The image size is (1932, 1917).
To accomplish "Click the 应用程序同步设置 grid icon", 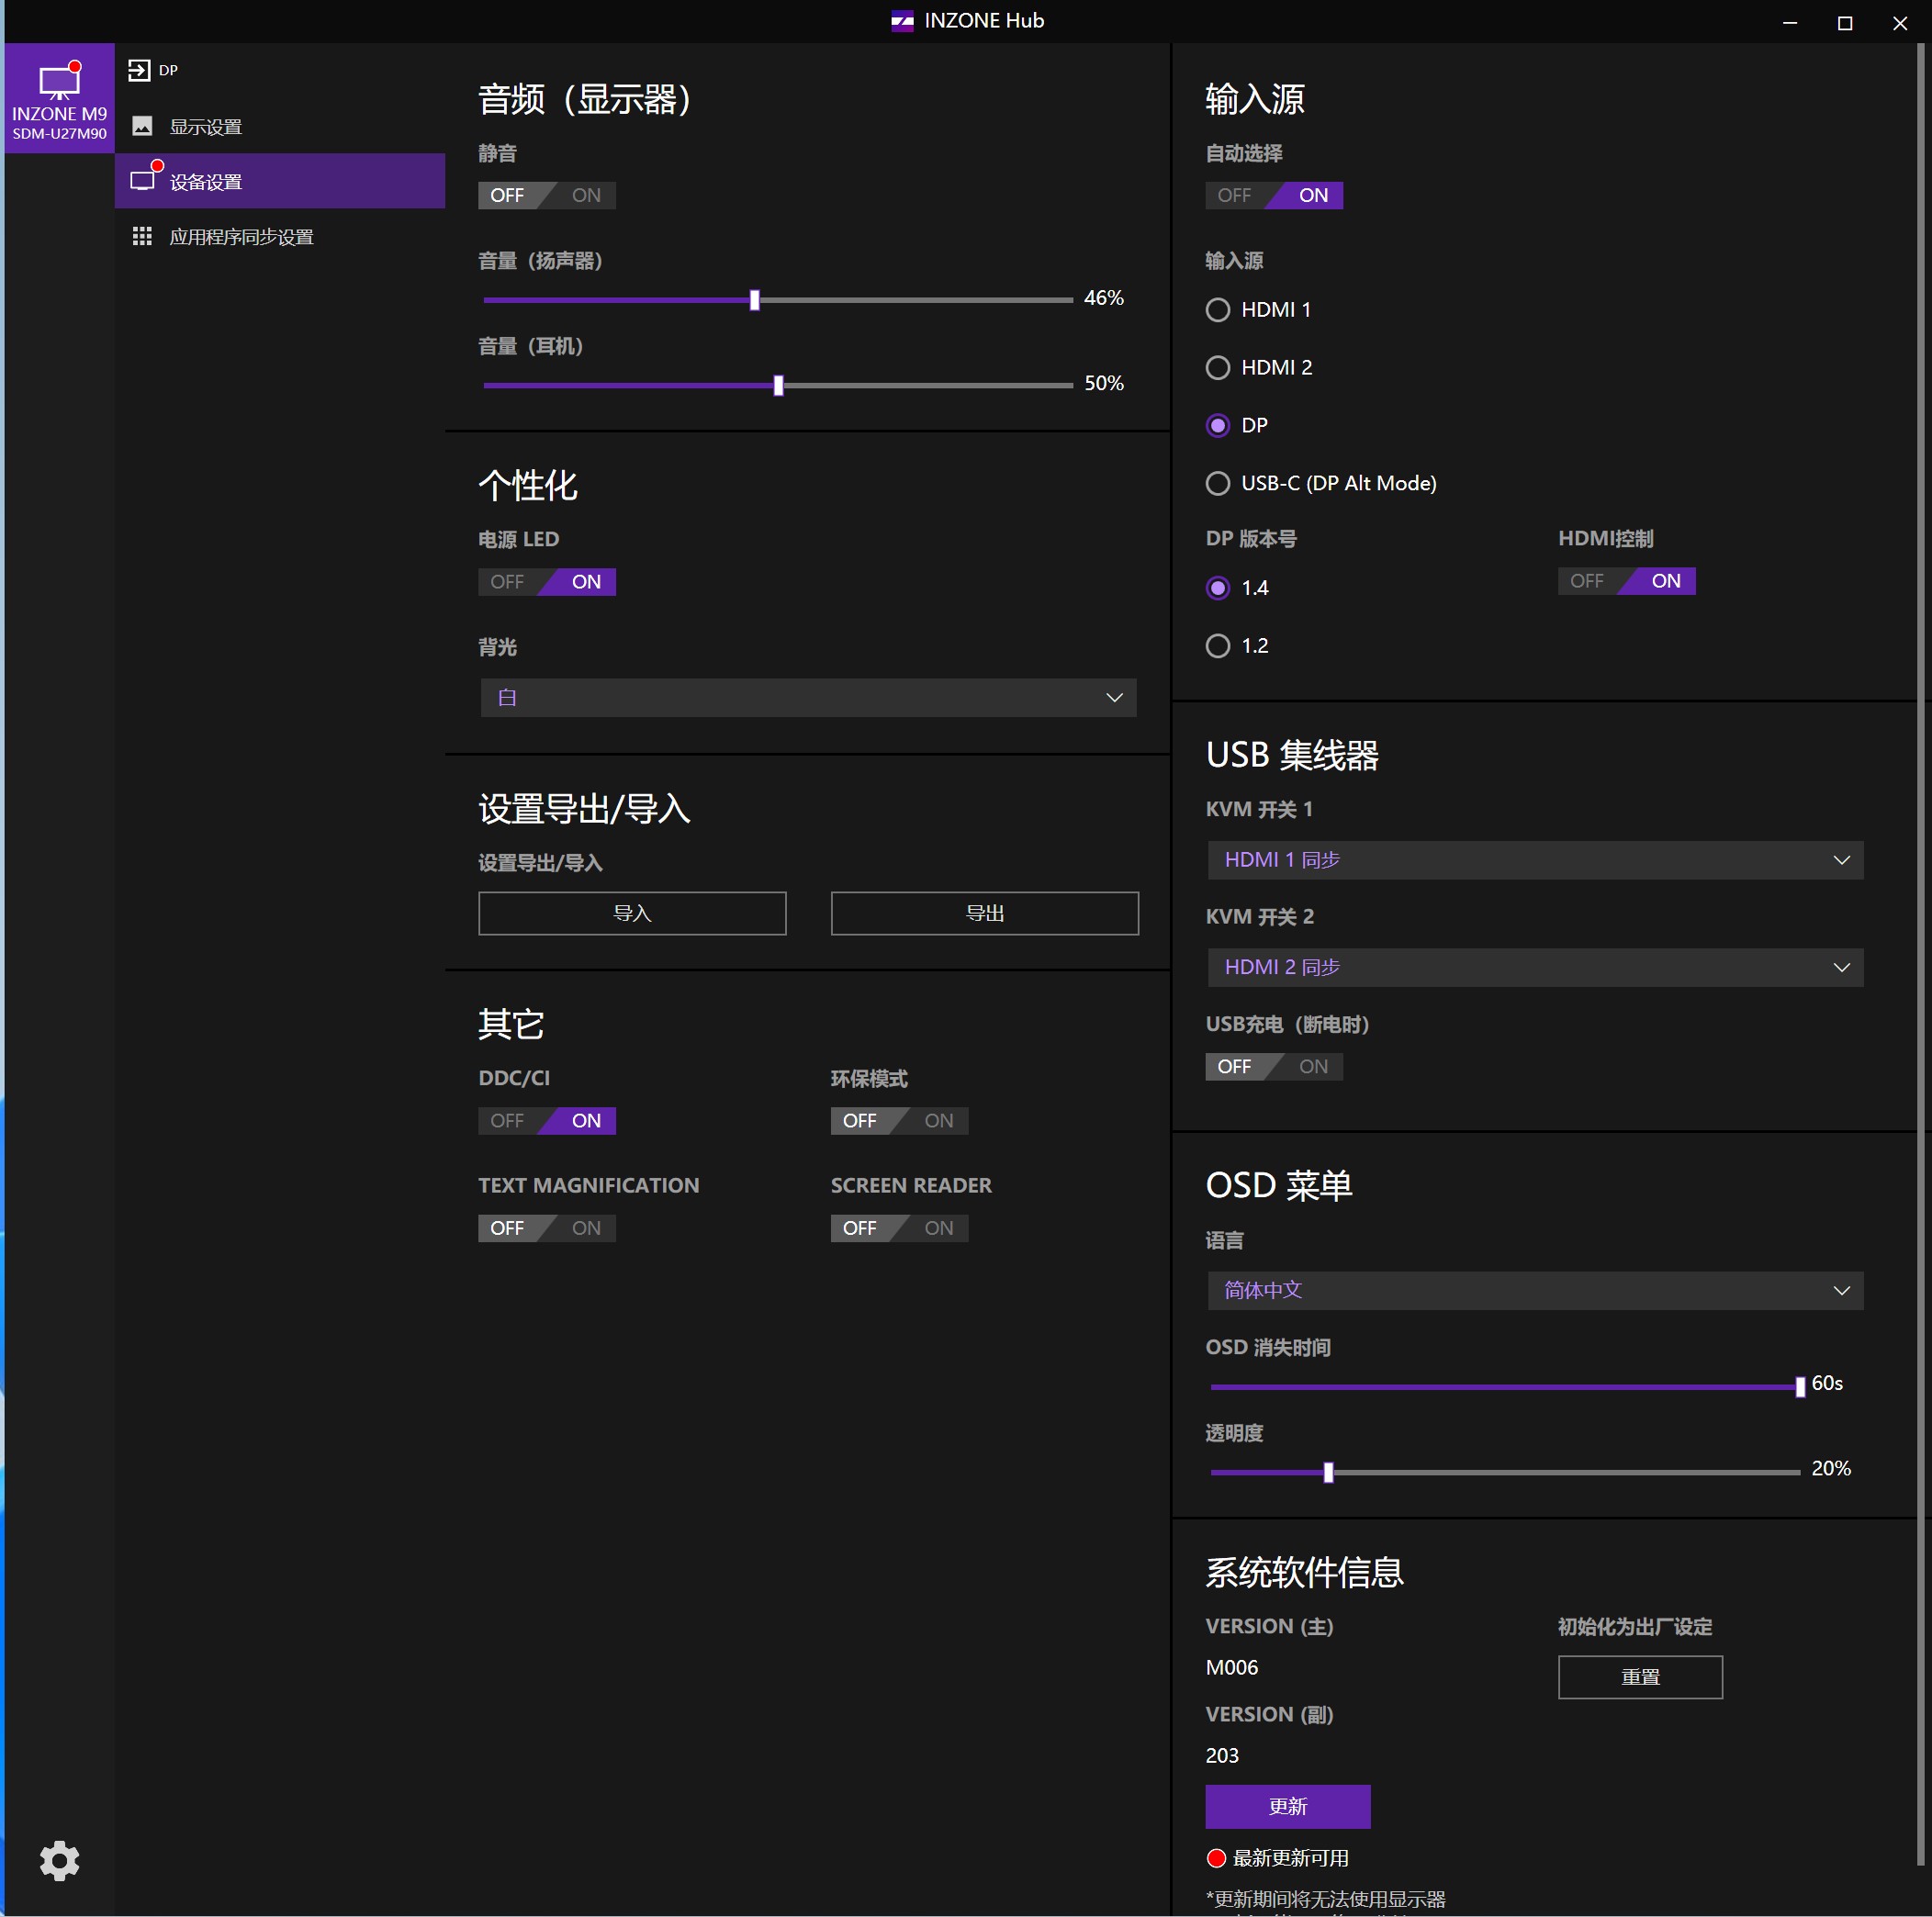I will point(142,236).
